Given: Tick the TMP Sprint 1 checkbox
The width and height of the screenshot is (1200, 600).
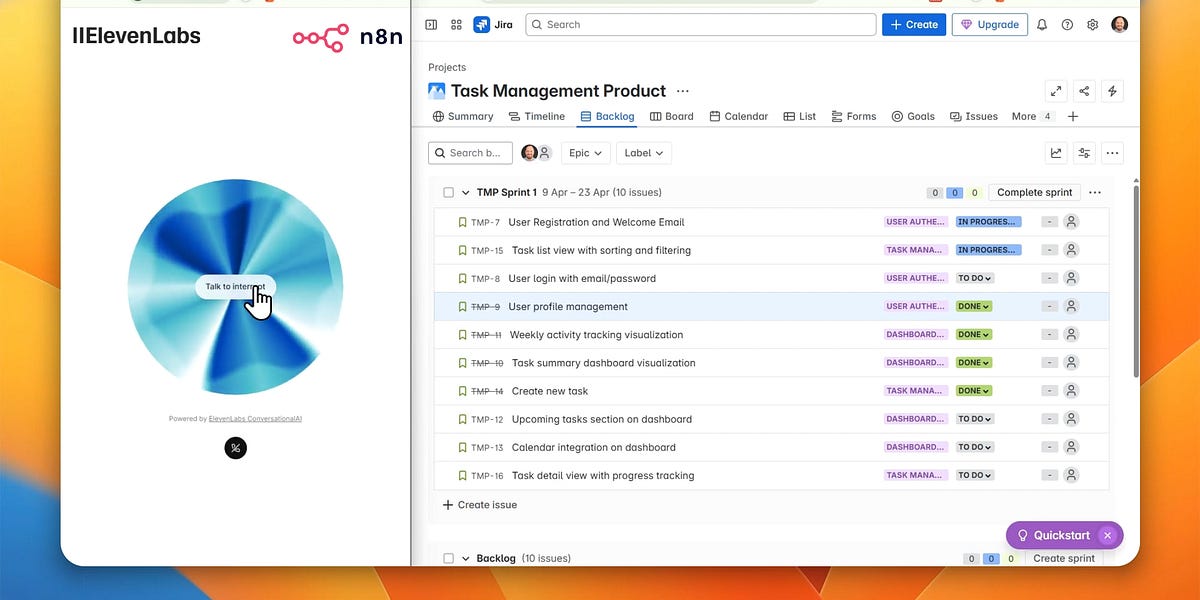Looking at the screenshot, I should 449,193.
